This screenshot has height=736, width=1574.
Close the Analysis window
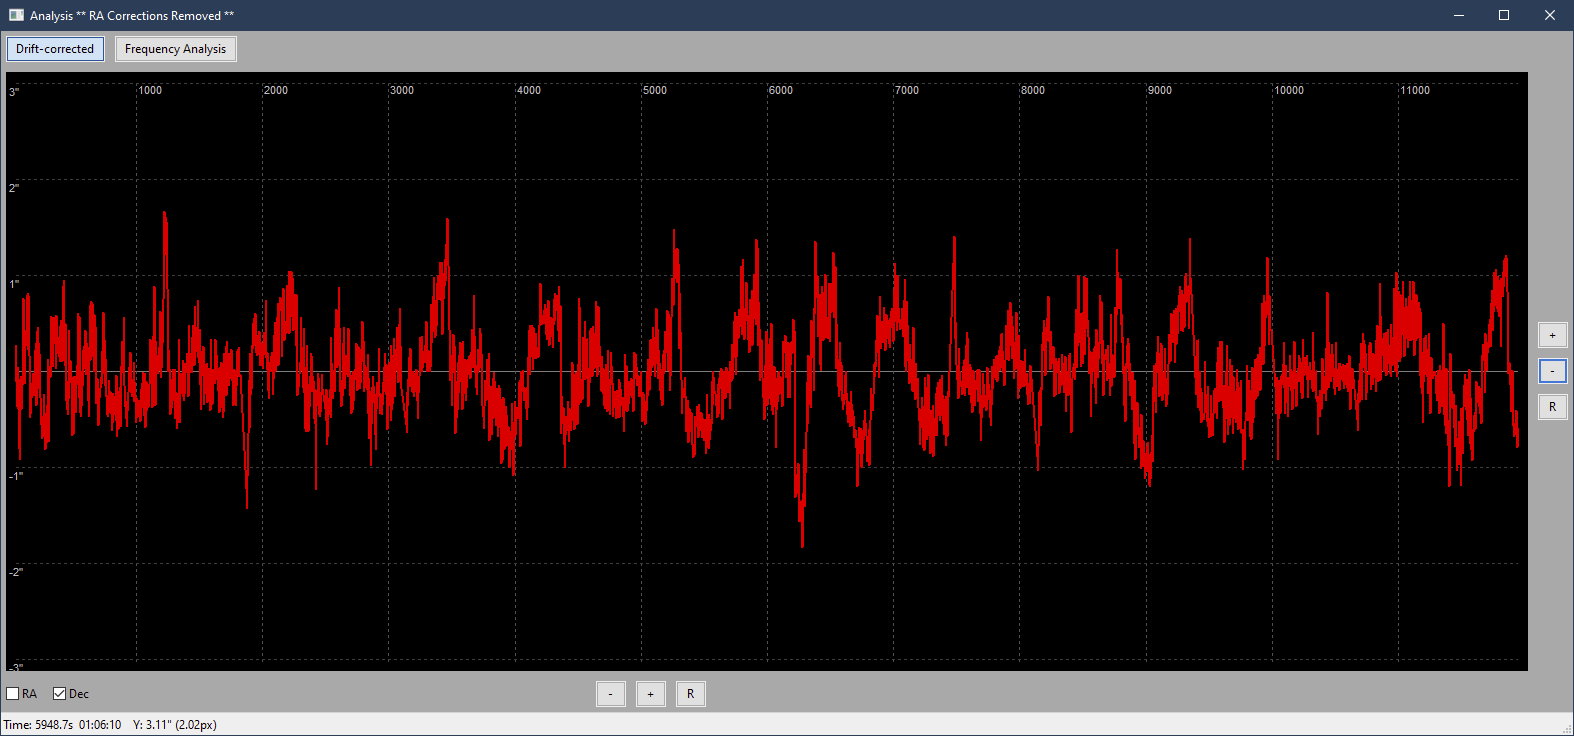pyautogui.click(x=1550, y=15)
